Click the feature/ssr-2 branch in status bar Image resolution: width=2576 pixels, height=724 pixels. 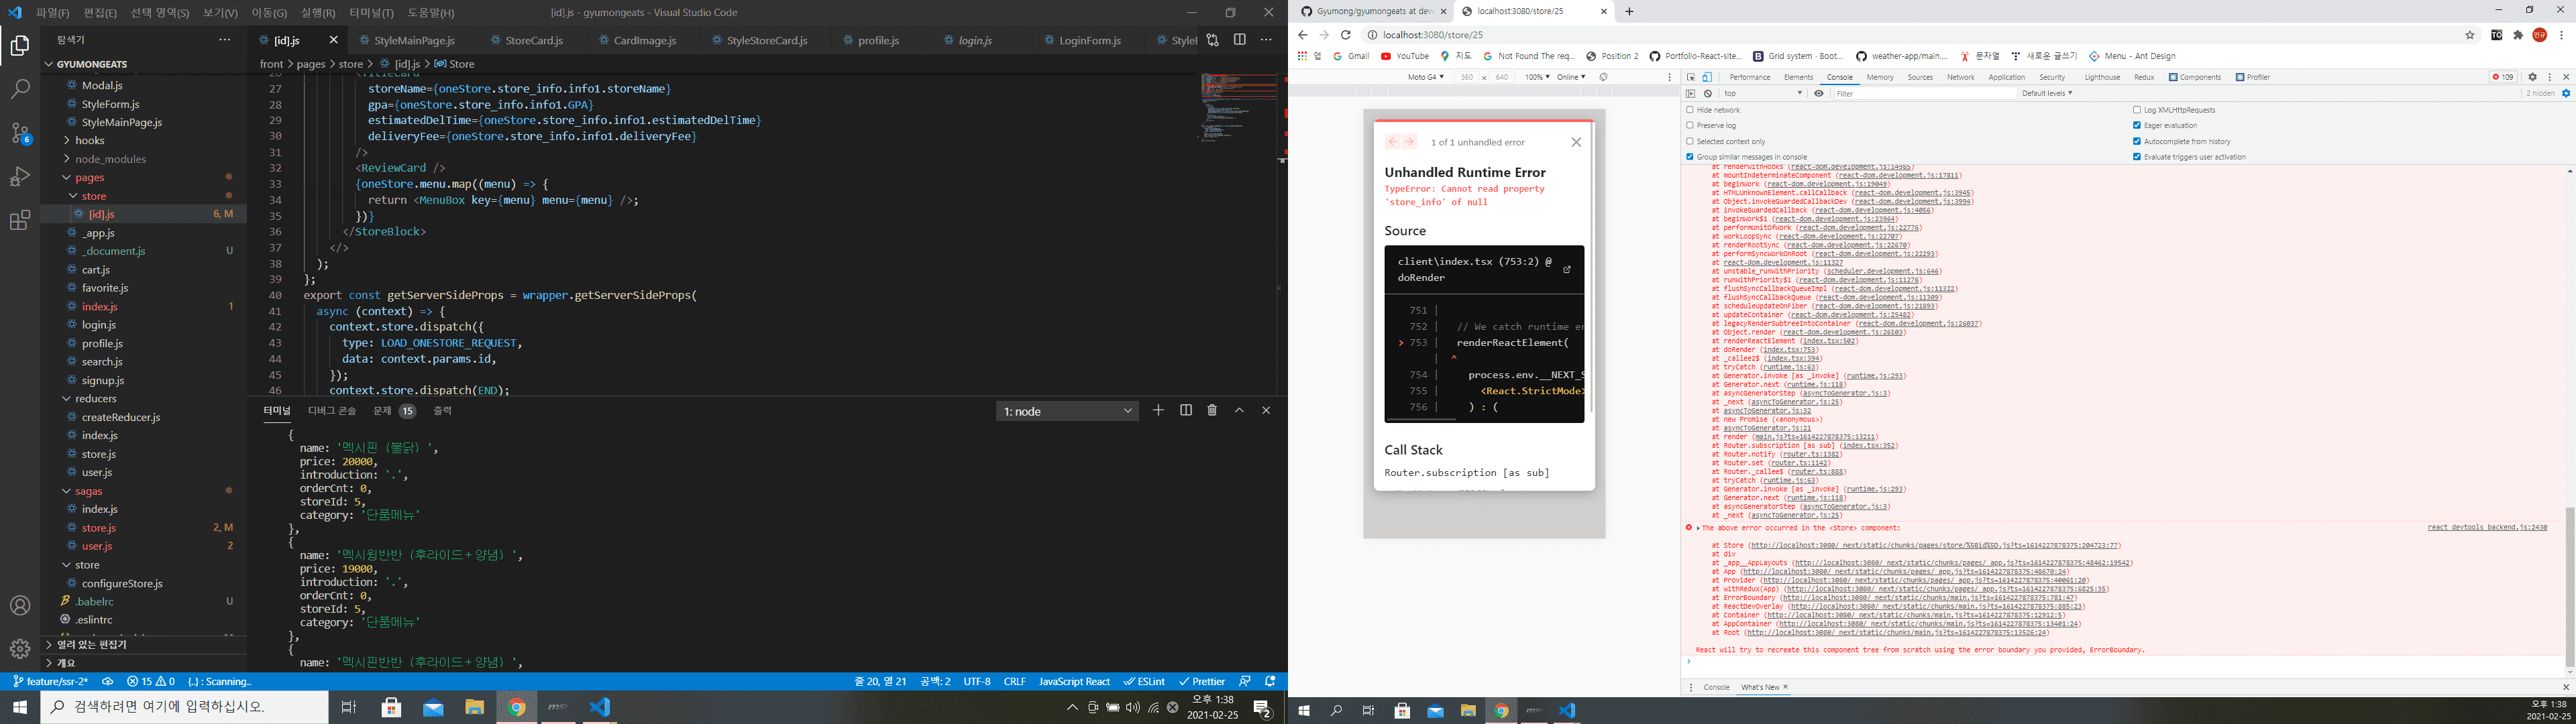(x=50, y=681)
